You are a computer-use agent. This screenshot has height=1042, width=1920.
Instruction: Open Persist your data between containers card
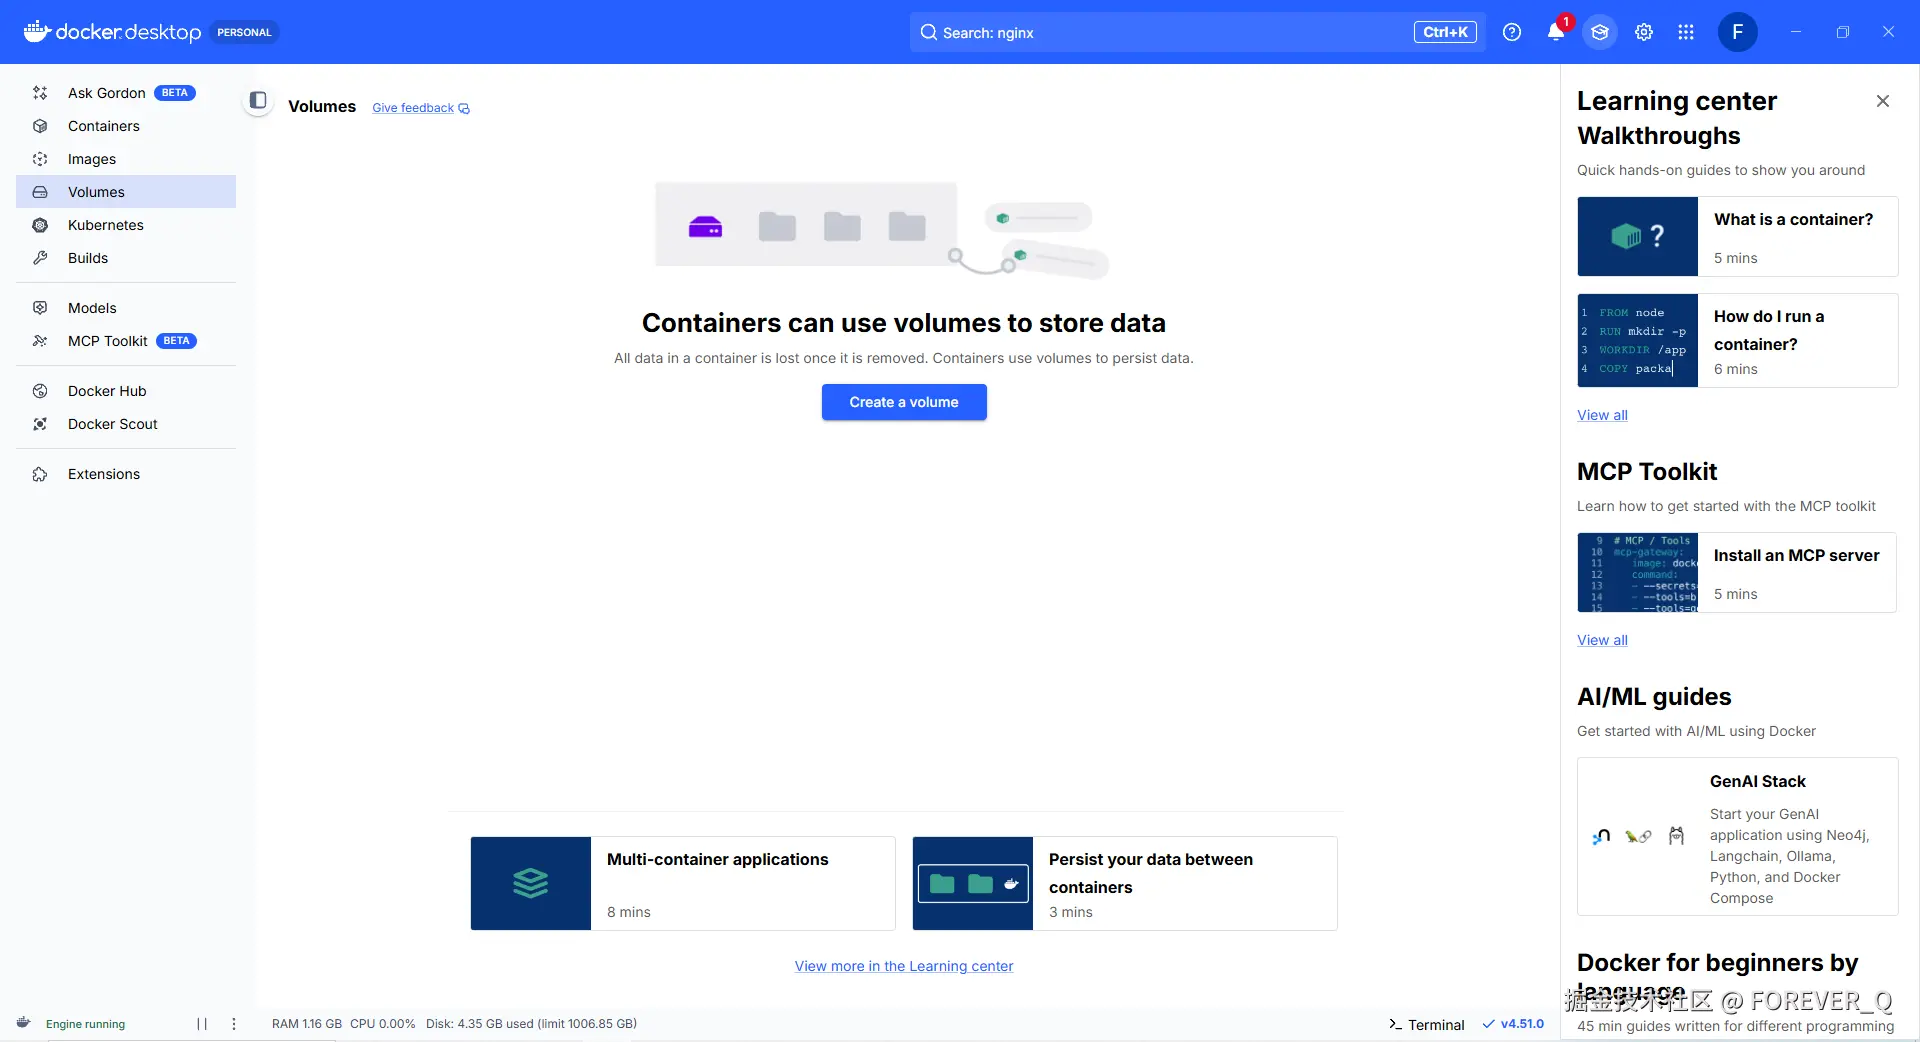pos(1125,884)
